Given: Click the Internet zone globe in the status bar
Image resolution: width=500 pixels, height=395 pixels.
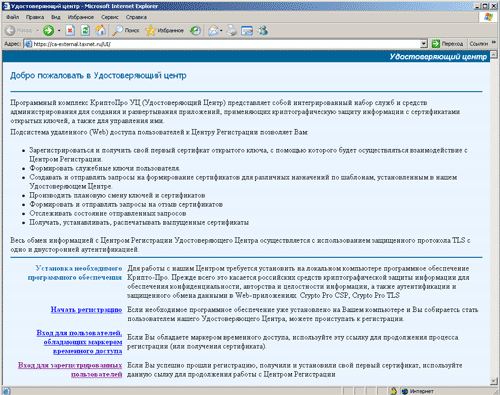Looking at the screenshot, I should tap(405, 391).
